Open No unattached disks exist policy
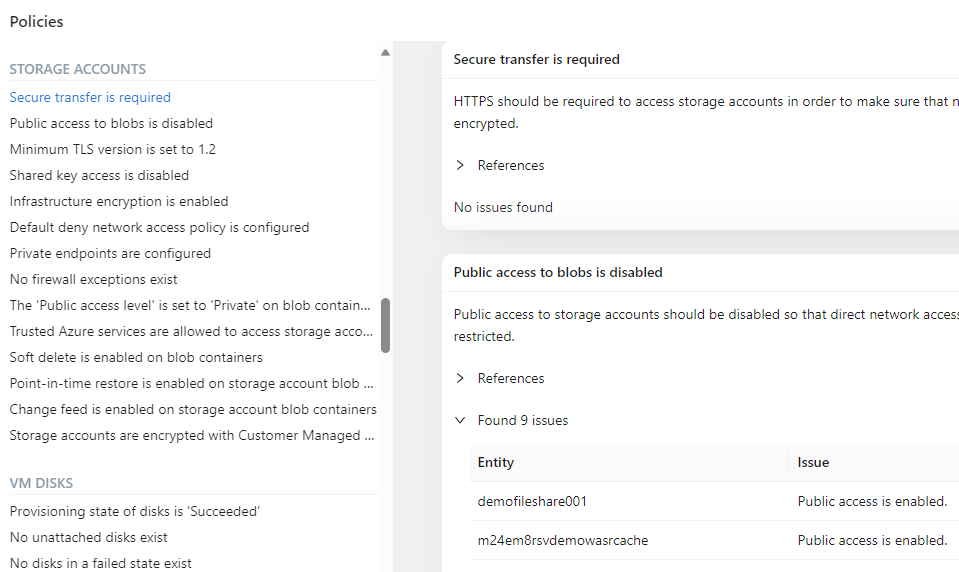The height and width of the screenshot is (572, 959). click(87, 537)
